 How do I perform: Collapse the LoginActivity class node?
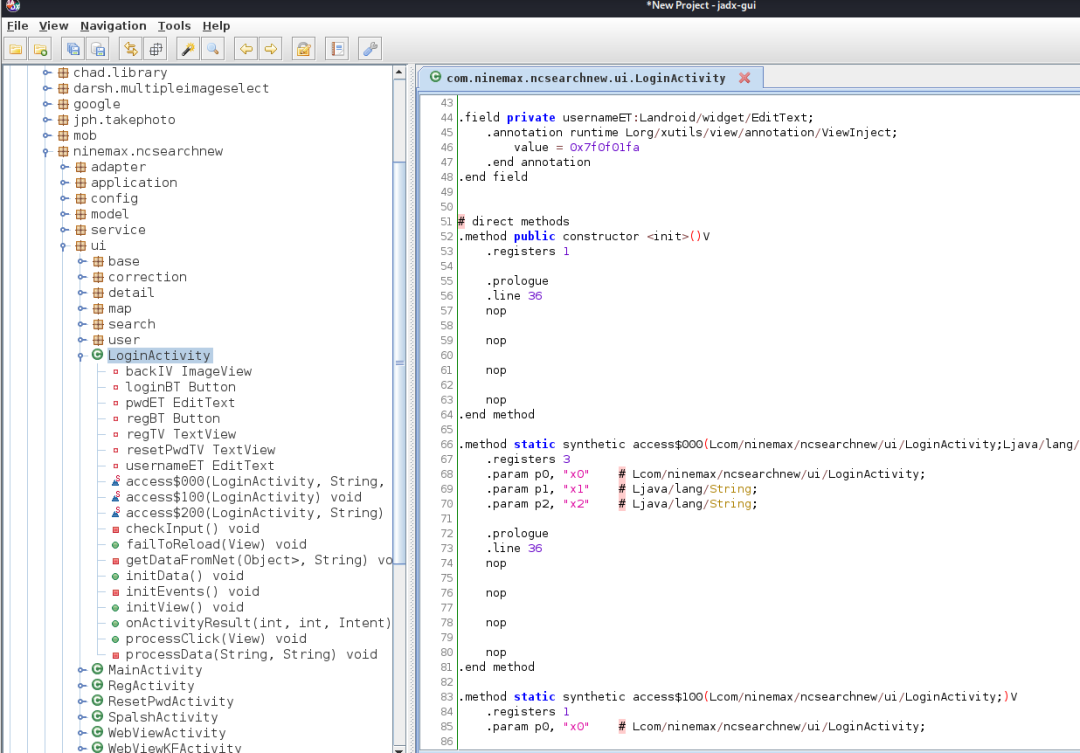click(82, 356)
